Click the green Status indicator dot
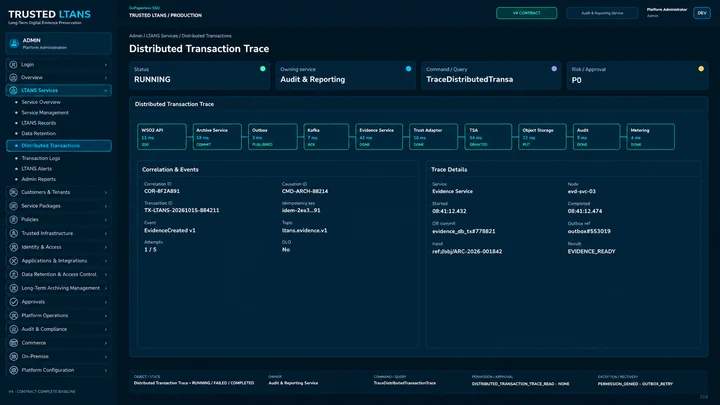Image resolution: width=720 pixels, height=405 pixels. point(263,69)
